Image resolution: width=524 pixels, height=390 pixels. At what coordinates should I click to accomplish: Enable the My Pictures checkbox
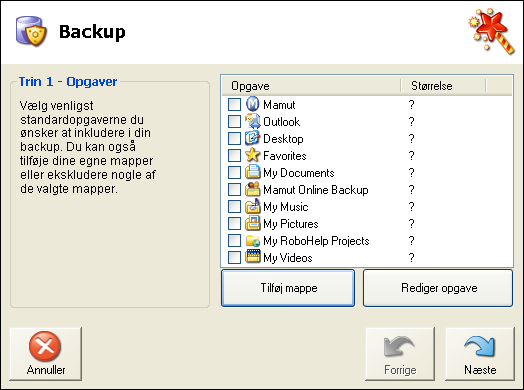click(x=234, y=223)
